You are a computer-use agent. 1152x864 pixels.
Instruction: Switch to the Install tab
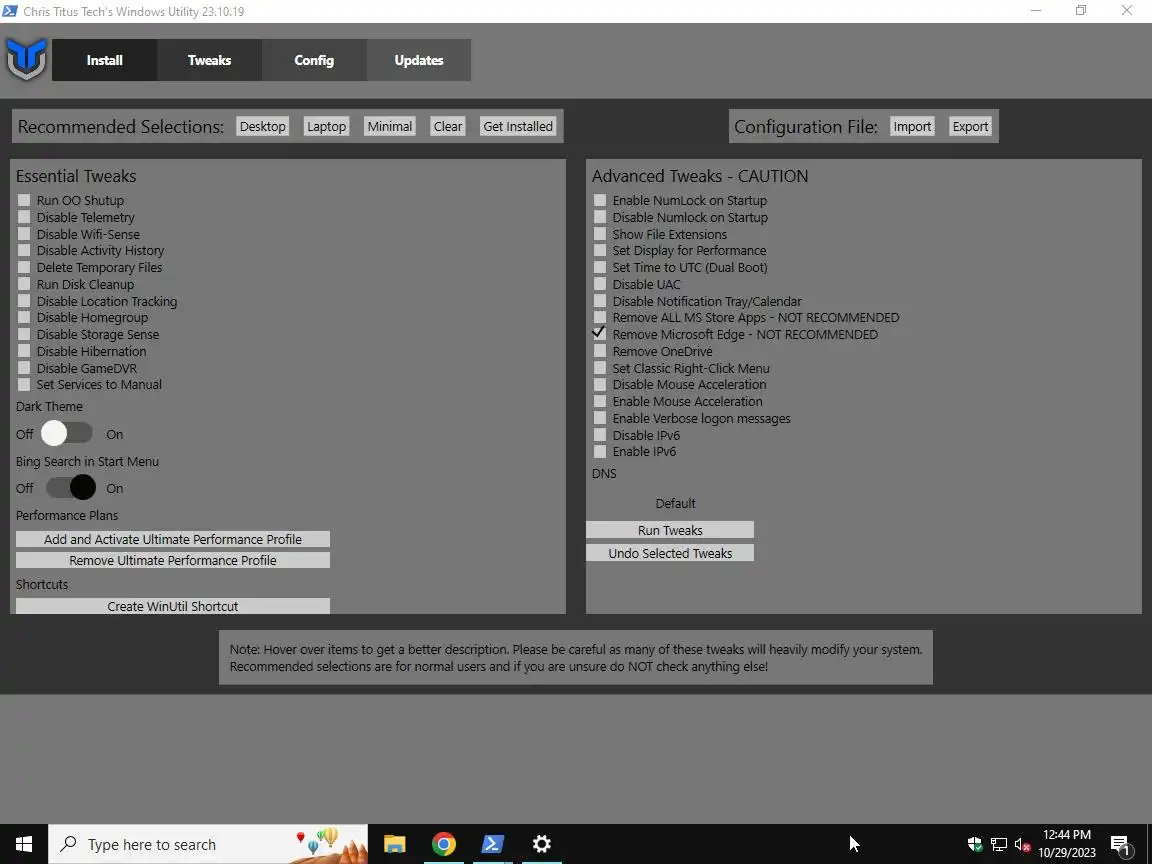click(104, 60)
